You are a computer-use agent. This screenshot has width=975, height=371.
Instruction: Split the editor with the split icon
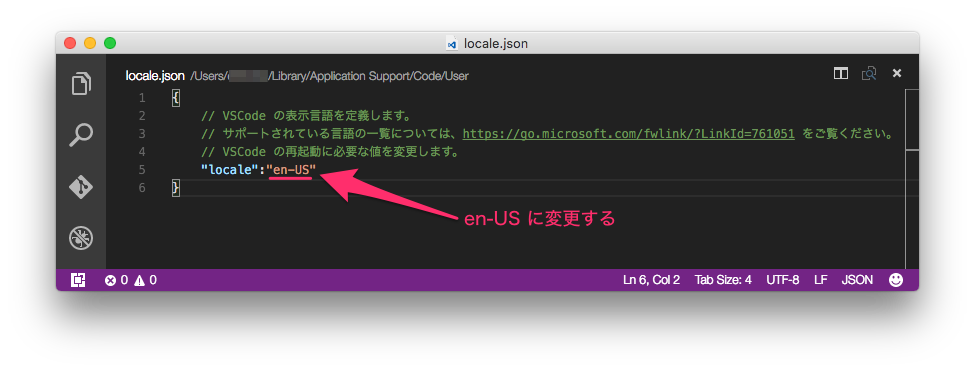[x=841, y=73]
